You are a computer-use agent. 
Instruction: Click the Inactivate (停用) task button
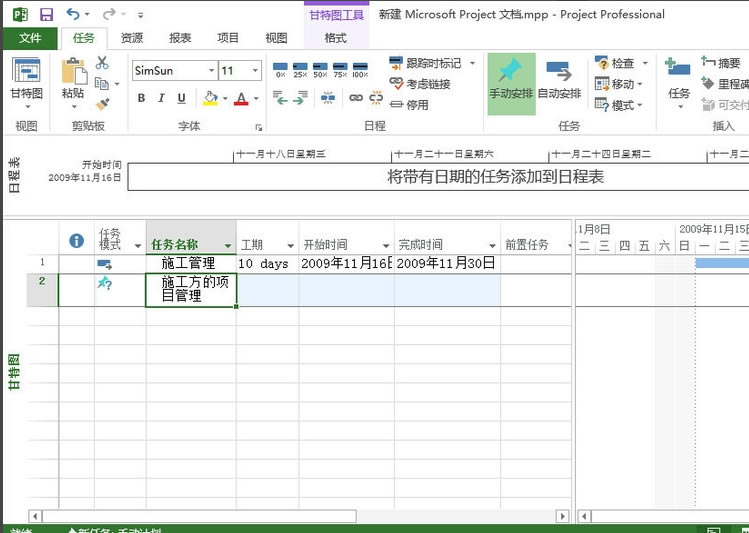pyautogui.click(x=410, y=104)
